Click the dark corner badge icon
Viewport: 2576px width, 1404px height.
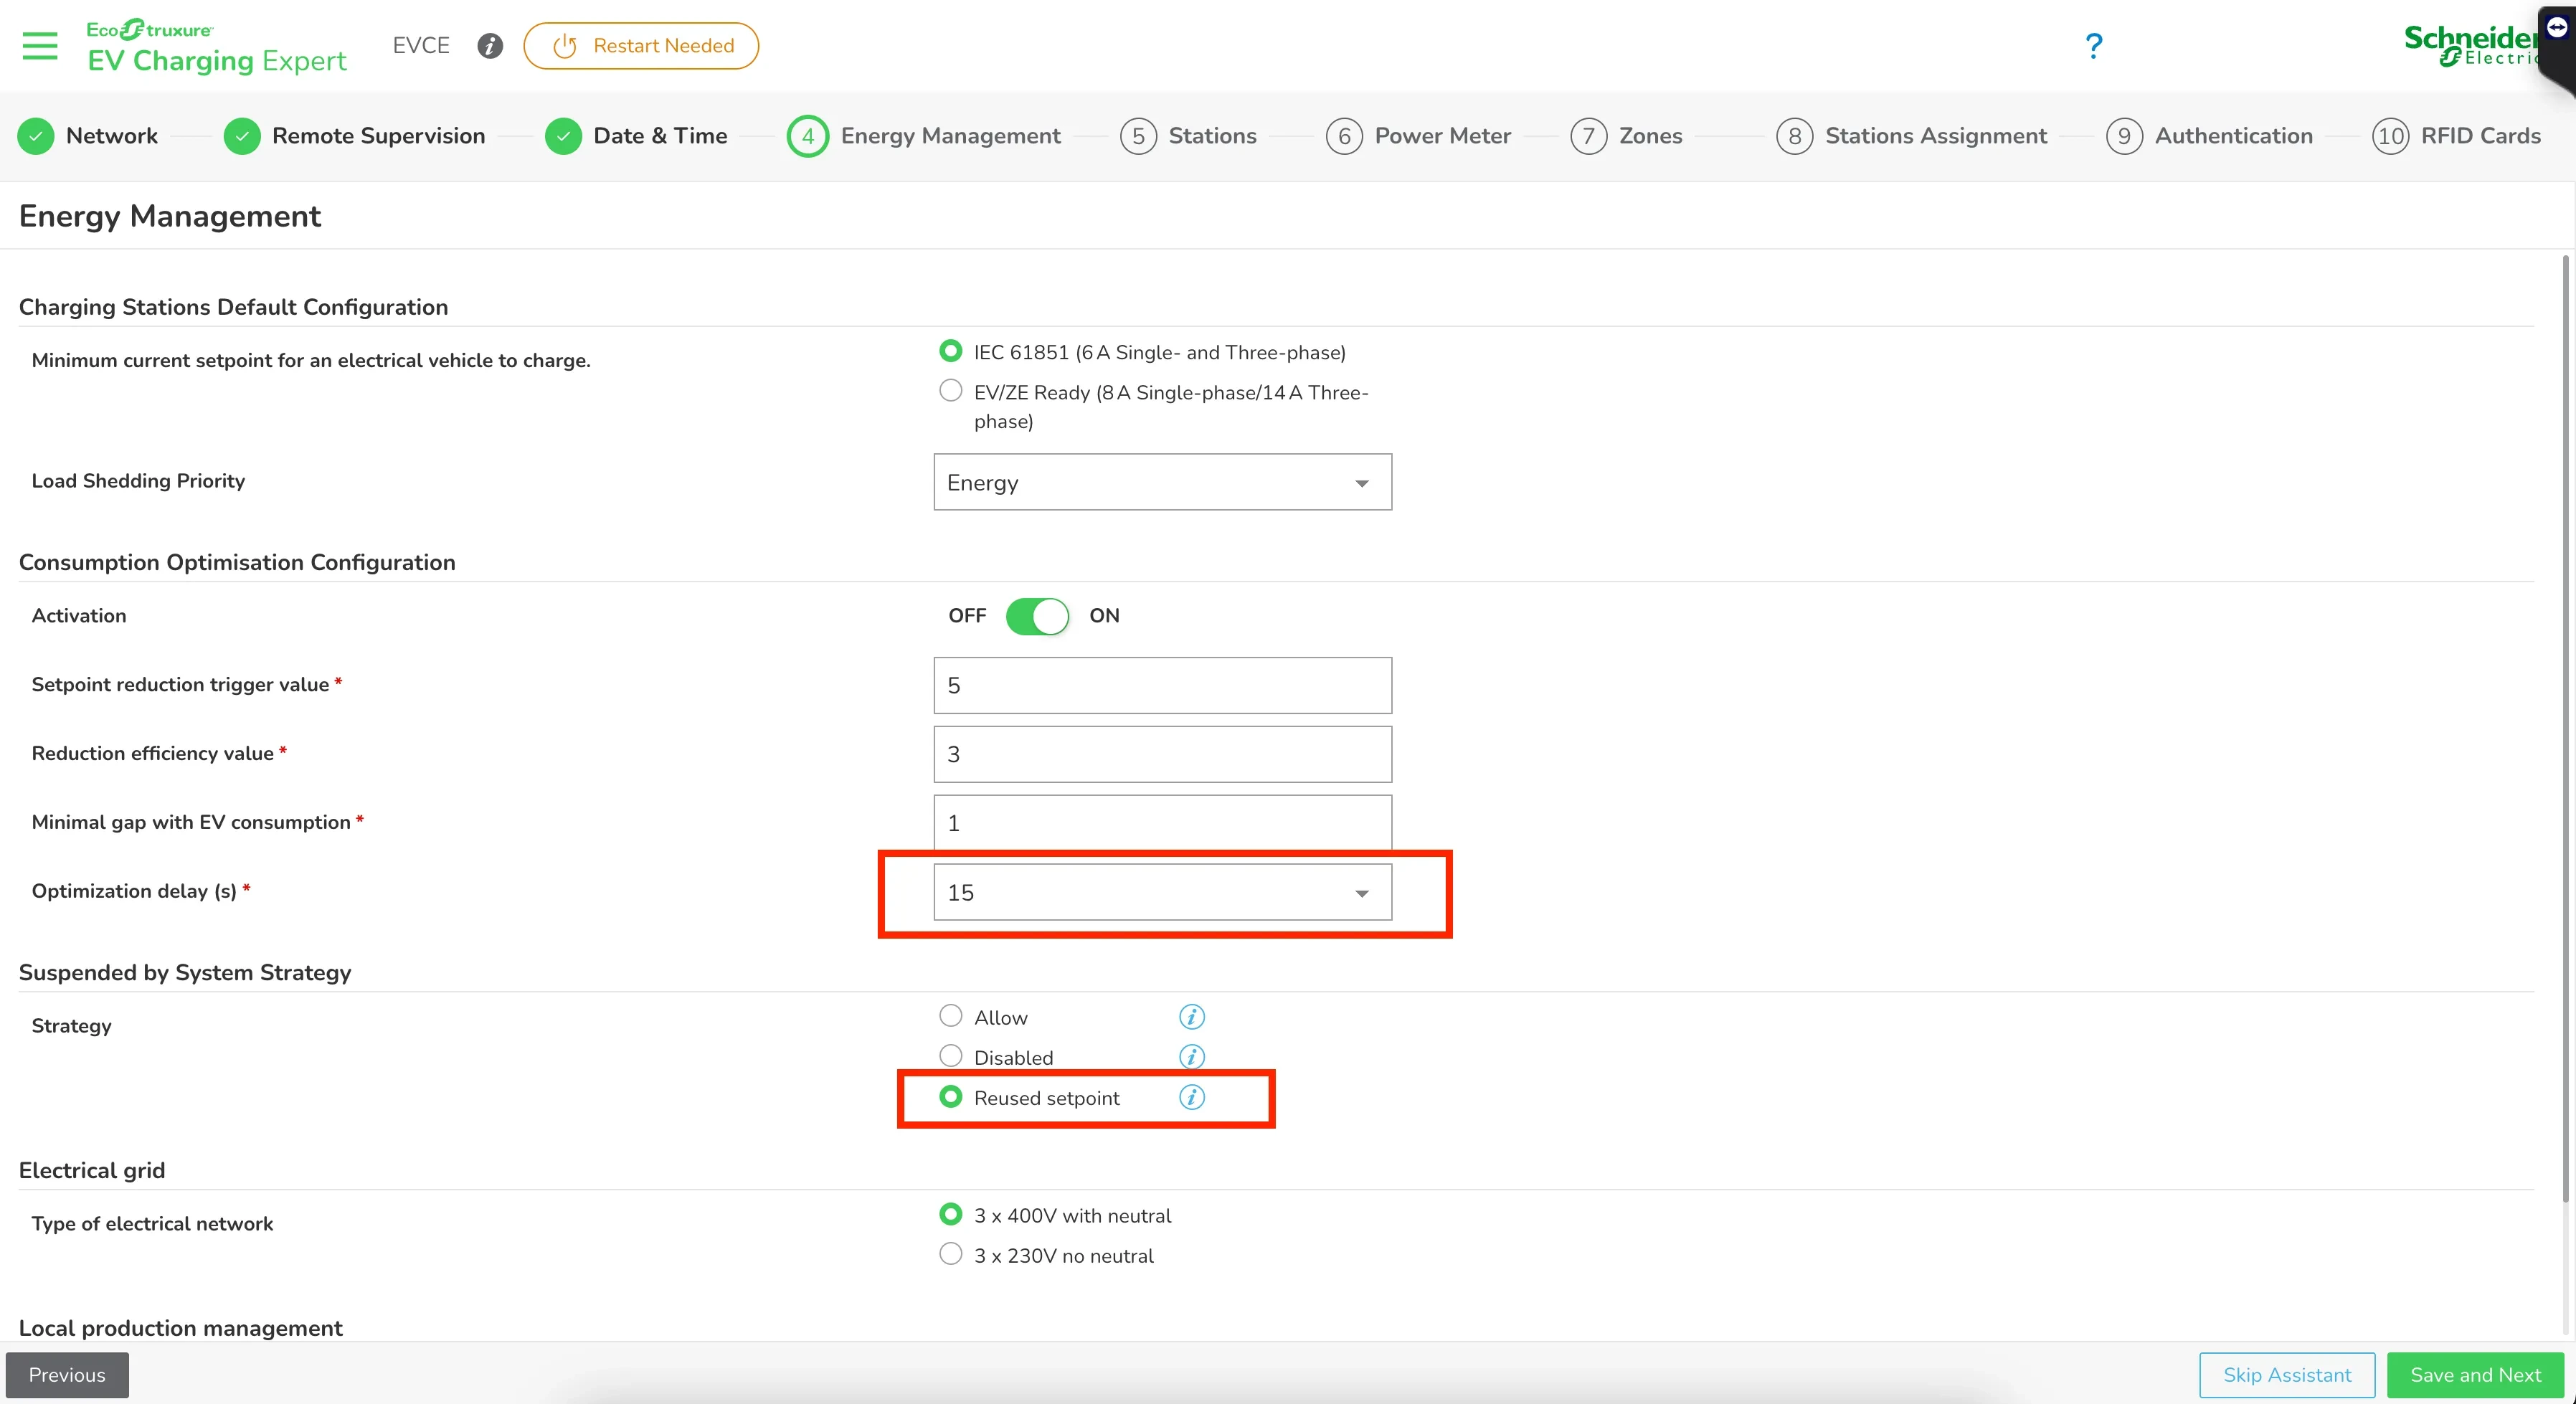[x=2557, y=28]
